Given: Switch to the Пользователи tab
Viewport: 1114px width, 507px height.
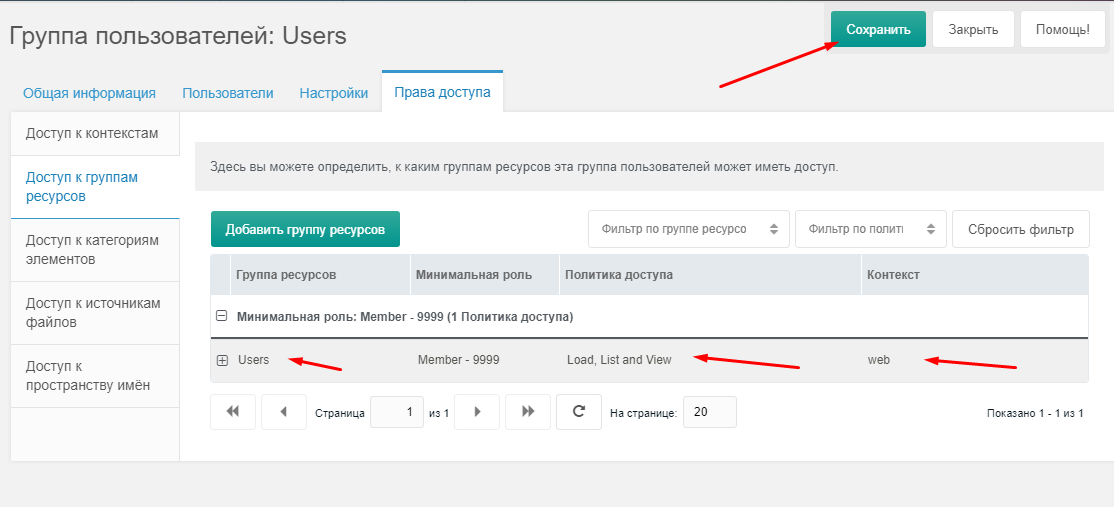Looking at the screenshot, I should 227,93.
